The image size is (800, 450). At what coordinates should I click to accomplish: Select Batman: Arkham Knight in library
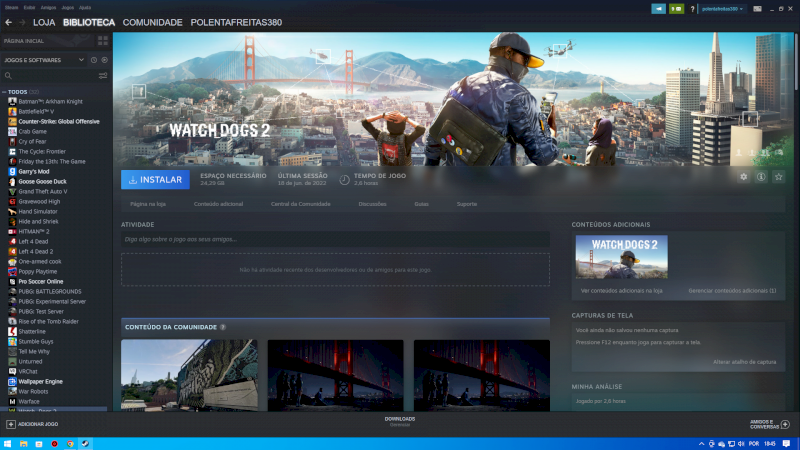[51, 102]
